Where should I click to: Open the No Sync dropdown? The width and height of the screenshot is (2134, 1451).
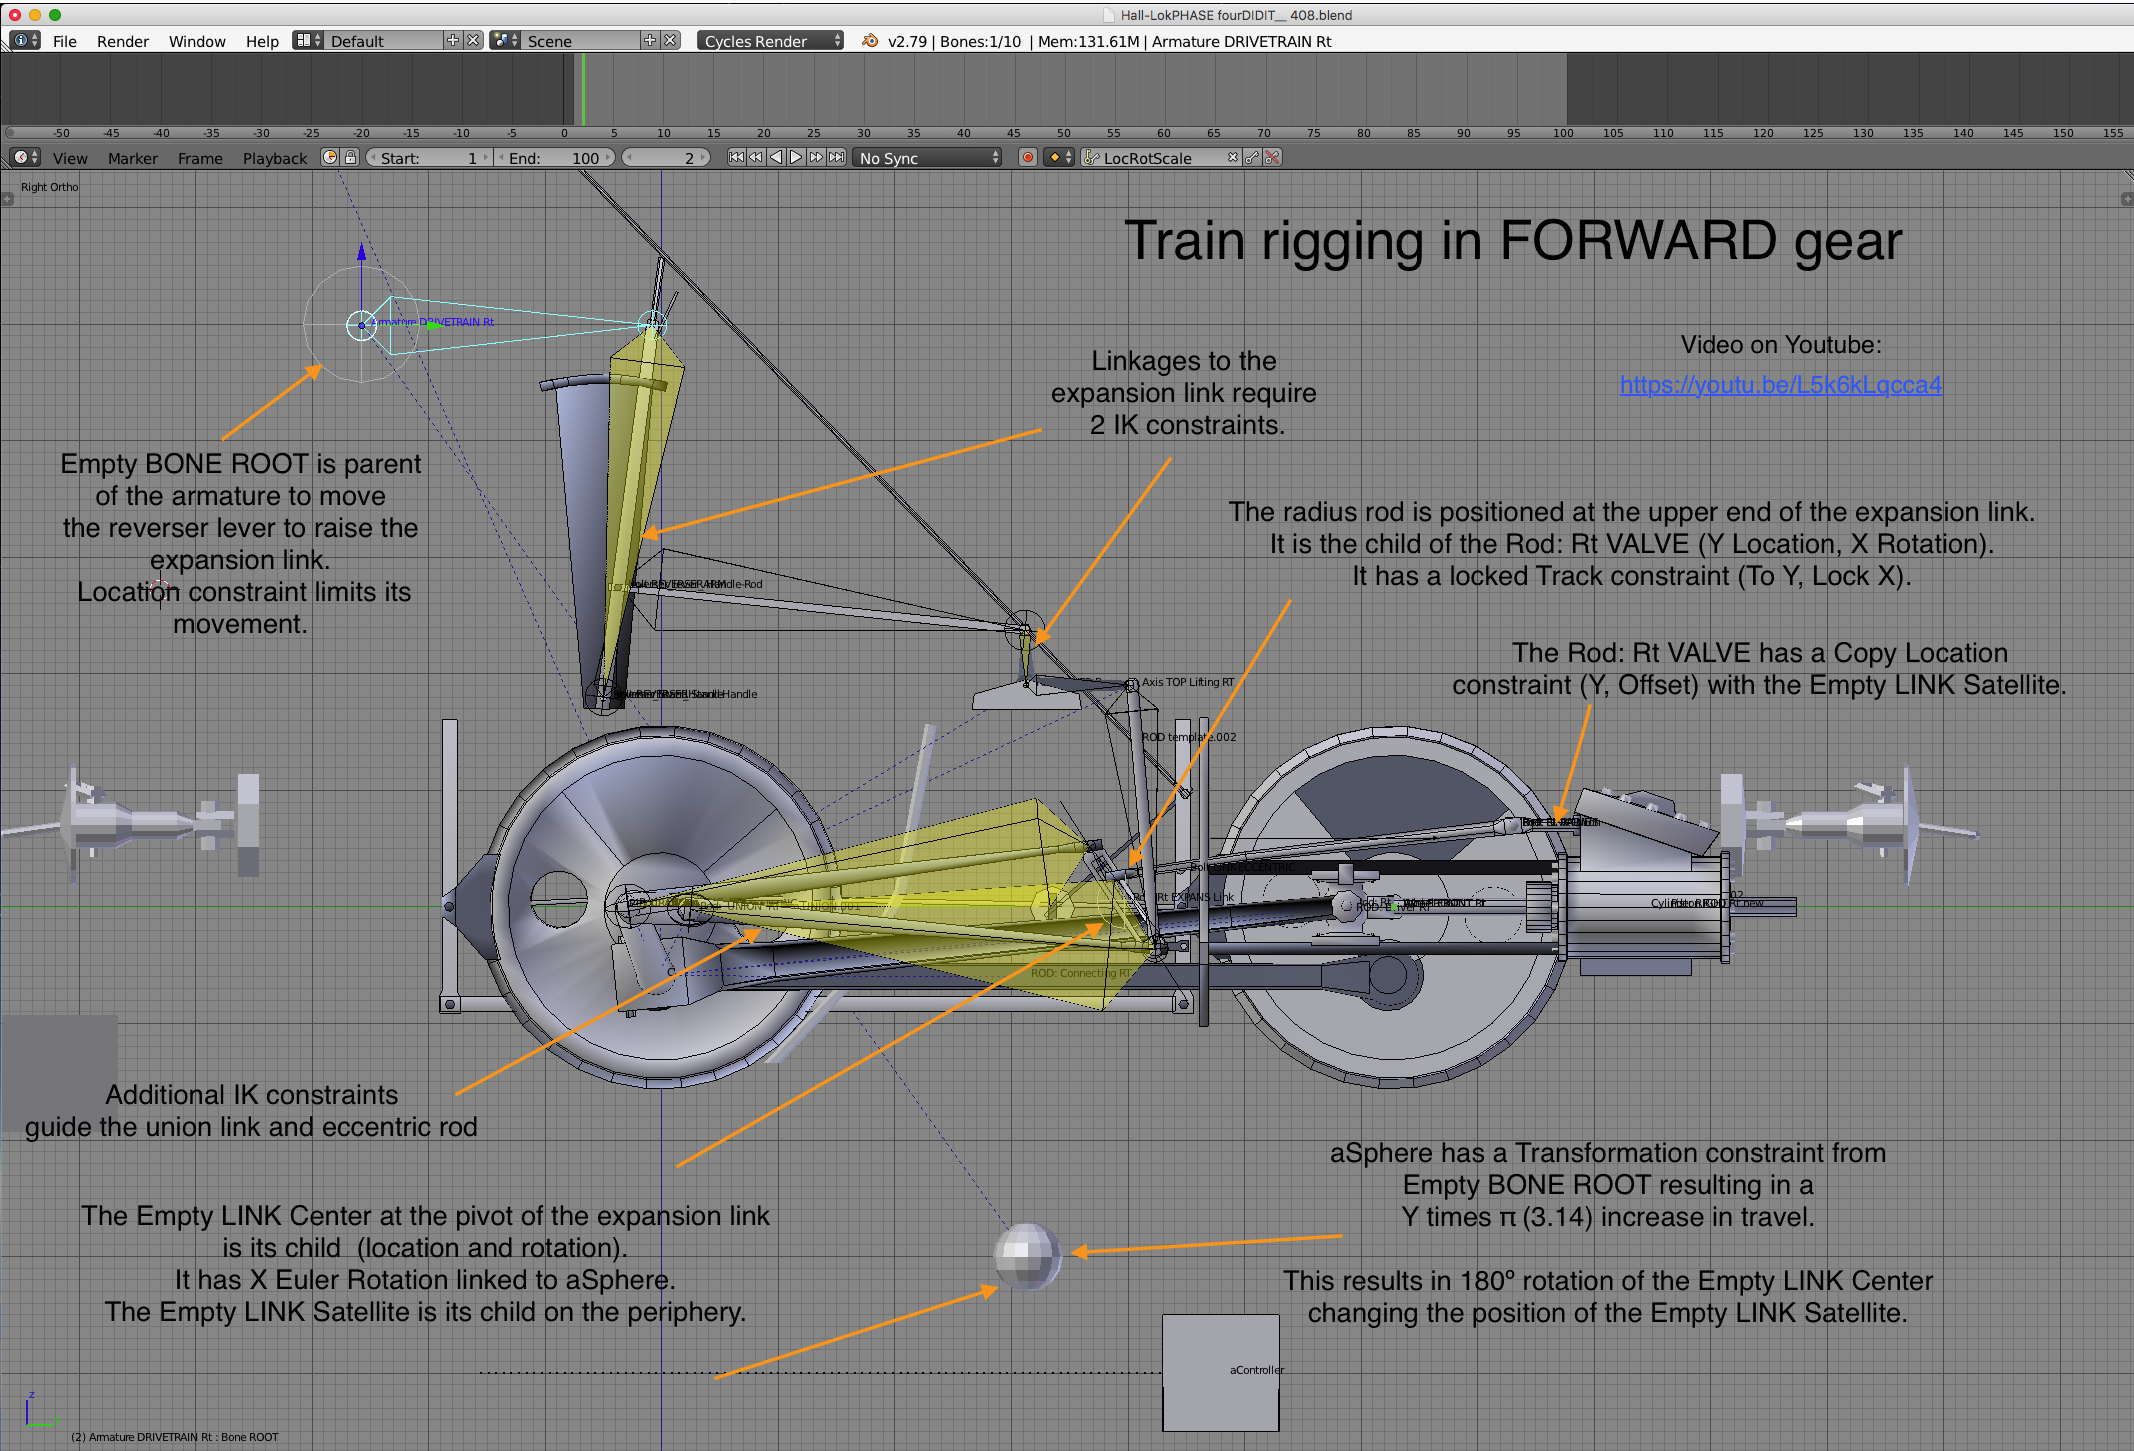(x=927, y=158)
